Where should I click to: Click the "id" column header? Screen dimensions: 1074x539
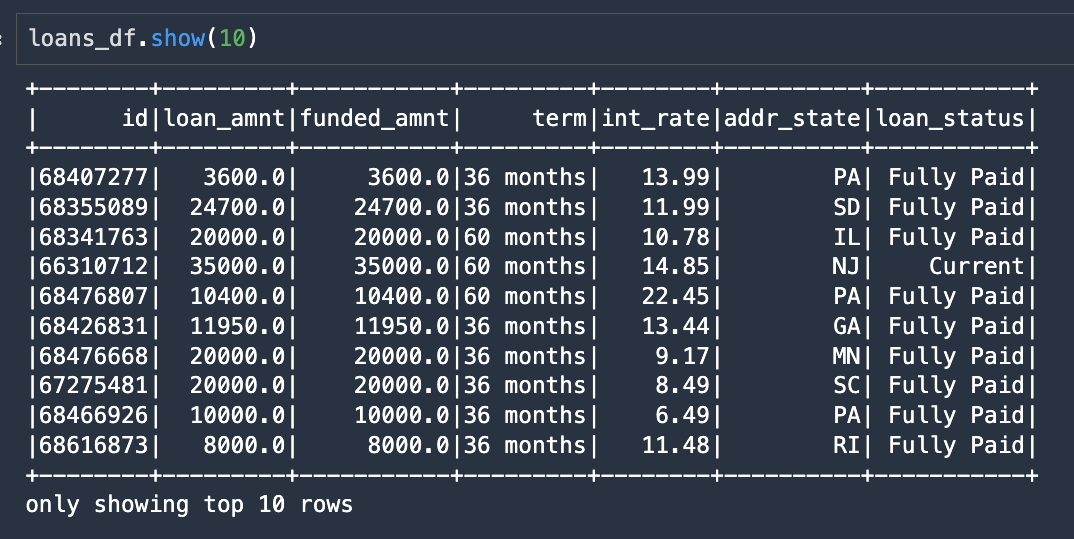click(x=135, y=118)
